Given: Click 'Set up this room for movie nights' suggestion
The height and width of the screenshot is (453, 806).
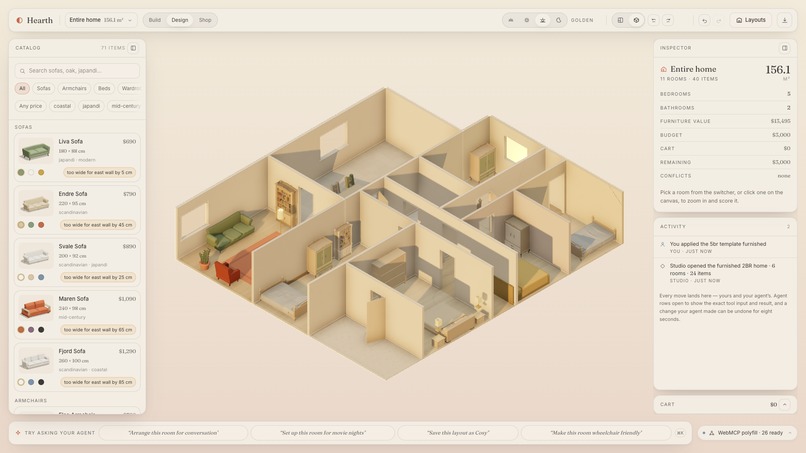Looking at the screenshot, I should (323, 433).
